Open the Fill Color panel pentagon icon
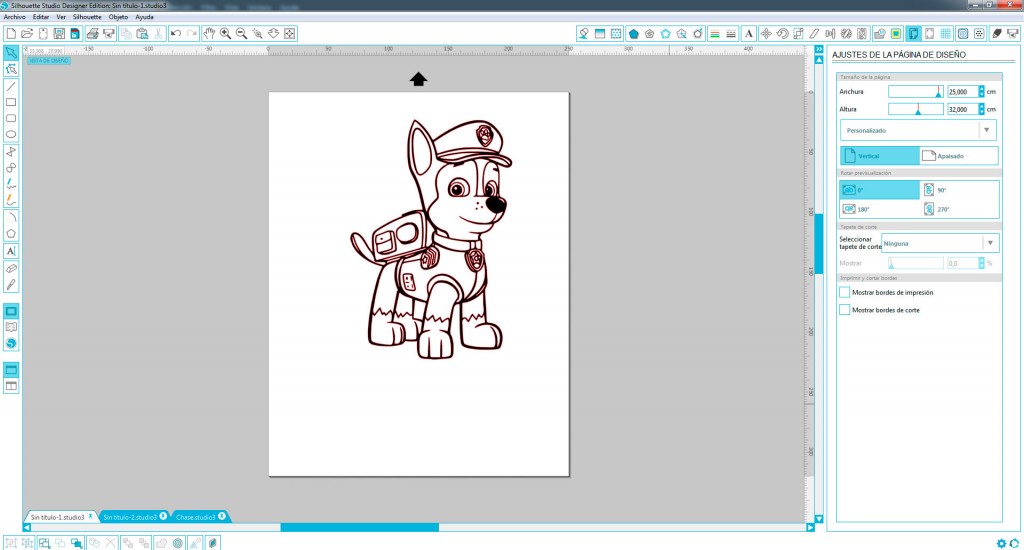 [633, 33]
